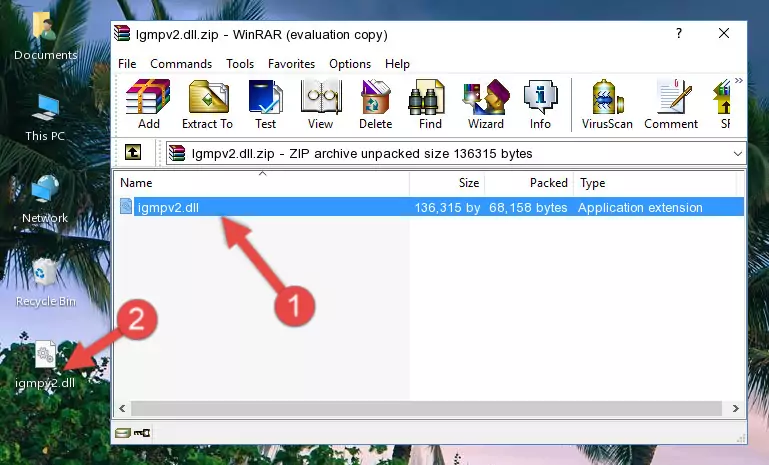769x465 pixels.
Task: Open the Options menu
Action: [350, 64]
